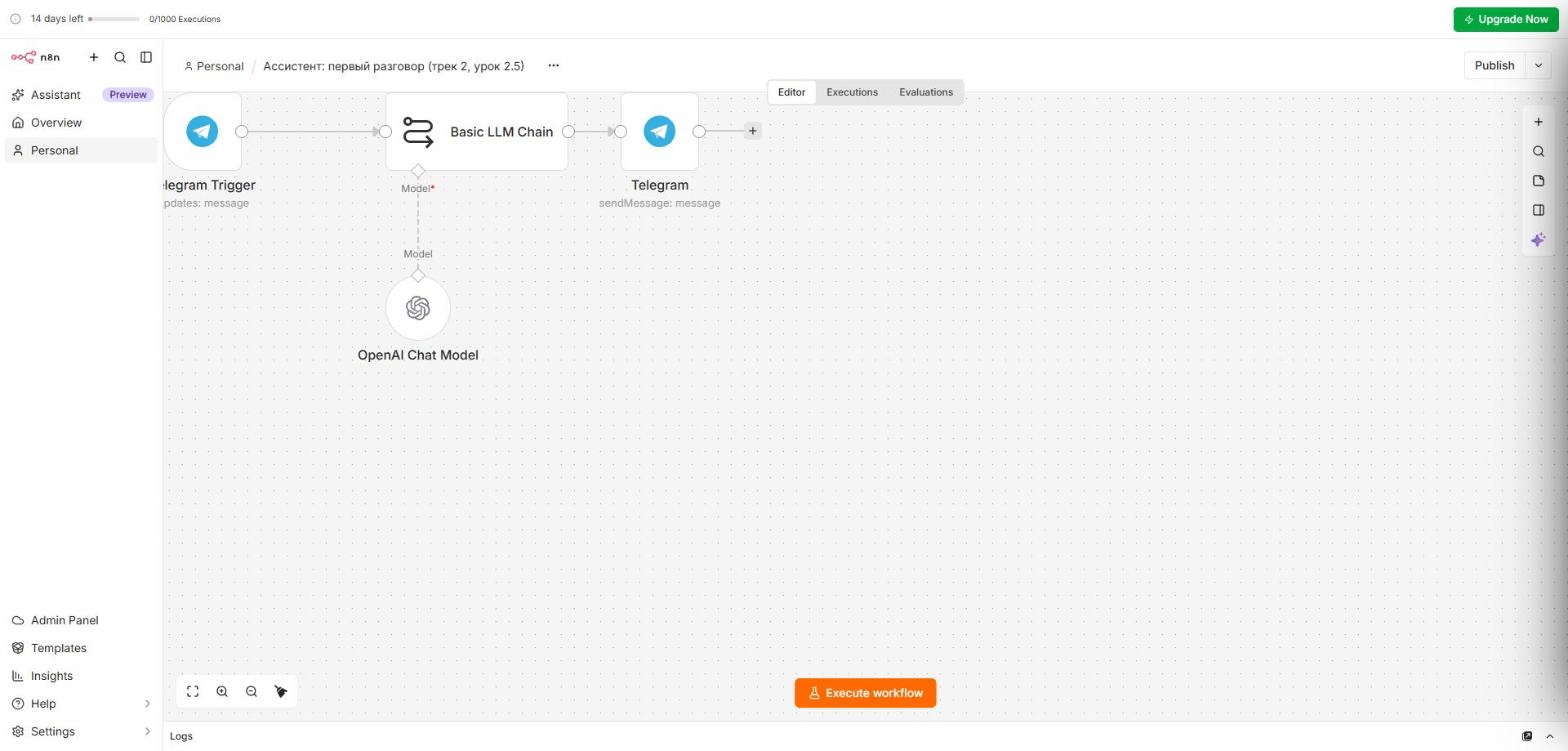Add a node after the Telegram node

coord(753,131)
